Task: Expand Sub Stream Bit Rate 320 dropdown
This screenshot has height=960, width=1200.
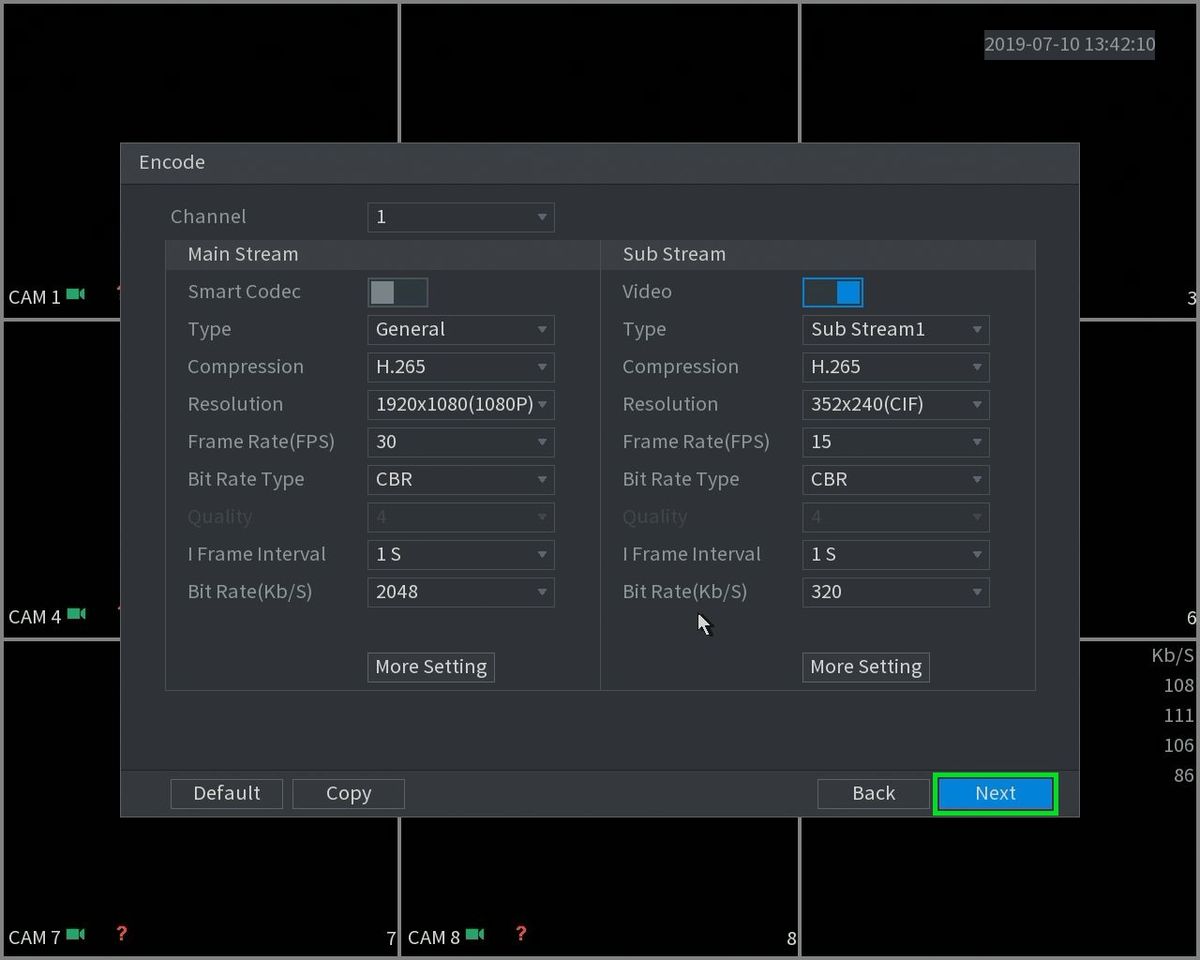Action: point(896,592)
